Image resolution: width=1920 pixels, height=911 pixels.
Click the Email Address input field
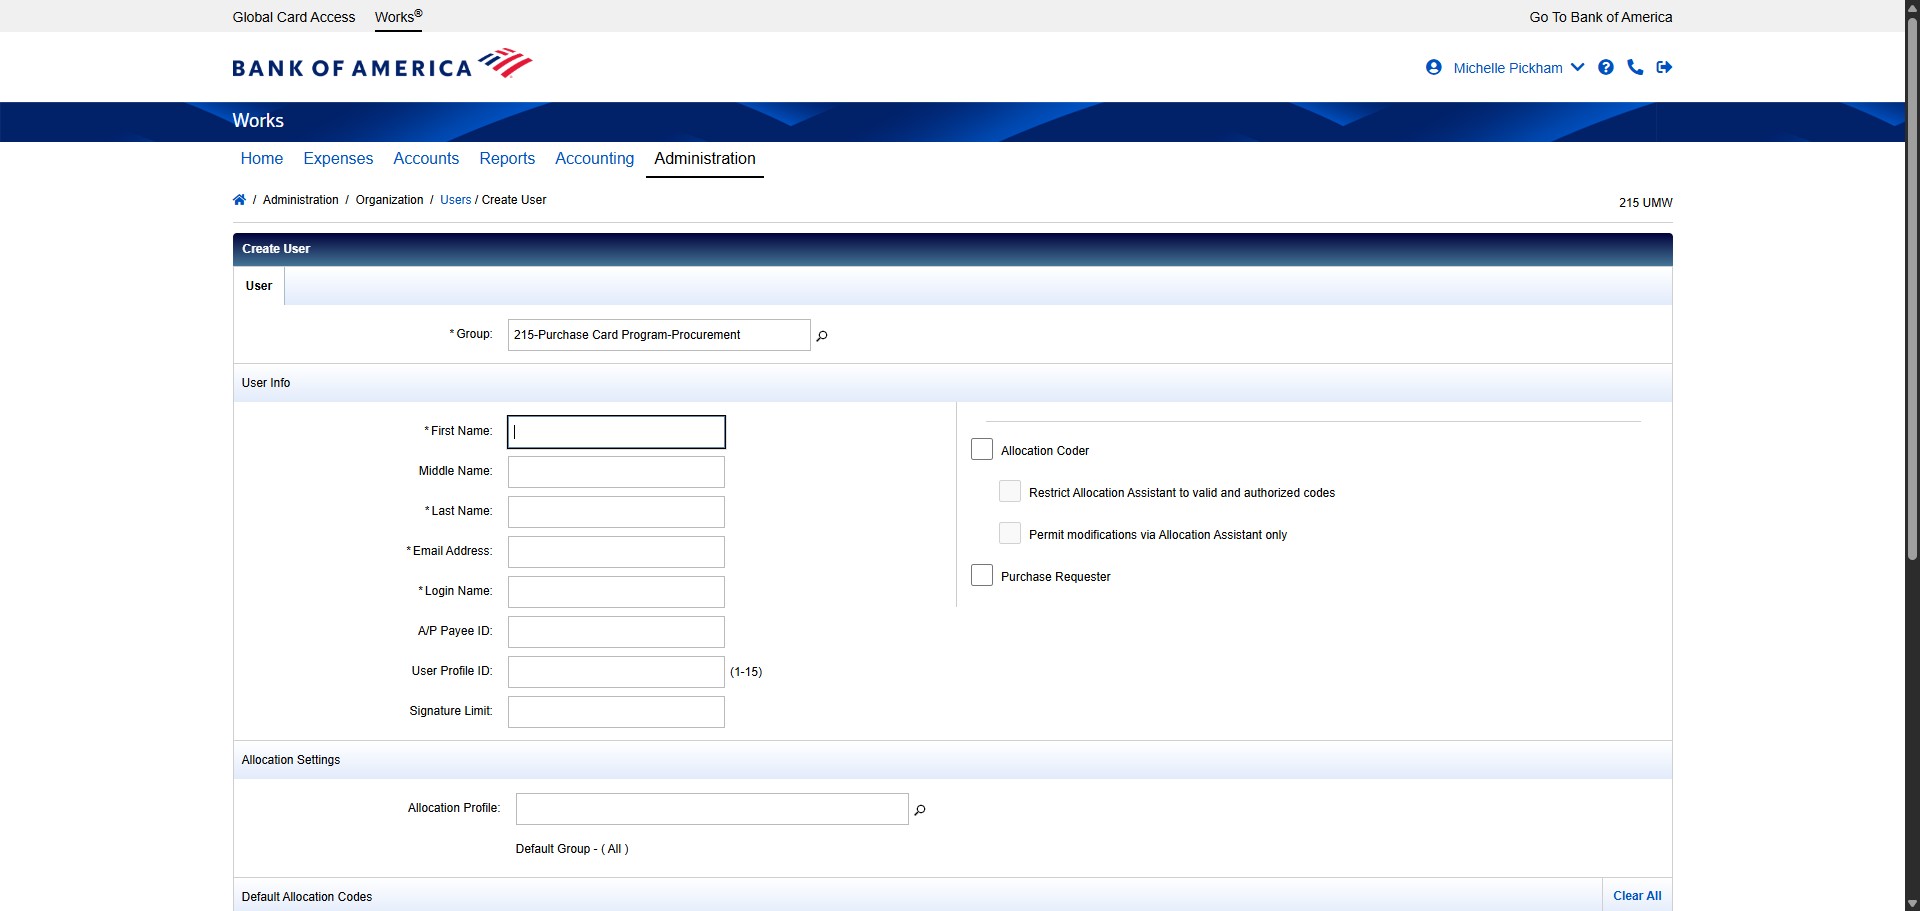(x=615, y=551)
